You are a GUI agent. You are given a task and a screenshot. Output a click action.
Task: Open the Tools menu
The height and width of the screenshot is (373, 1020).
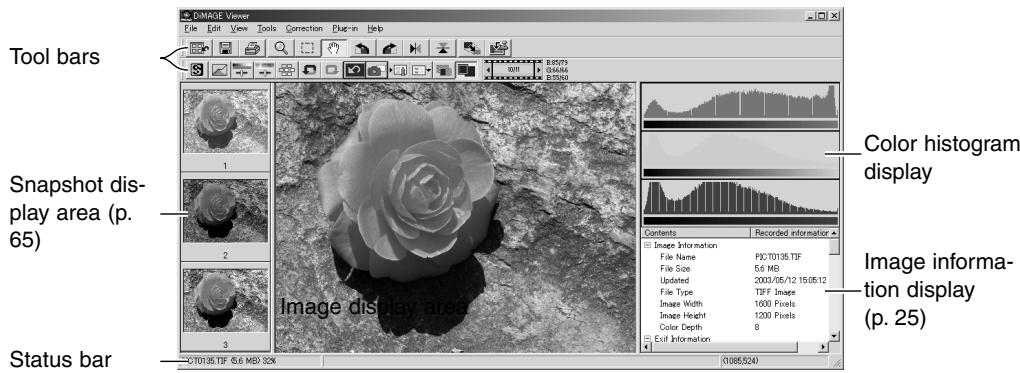coord(267,29)
